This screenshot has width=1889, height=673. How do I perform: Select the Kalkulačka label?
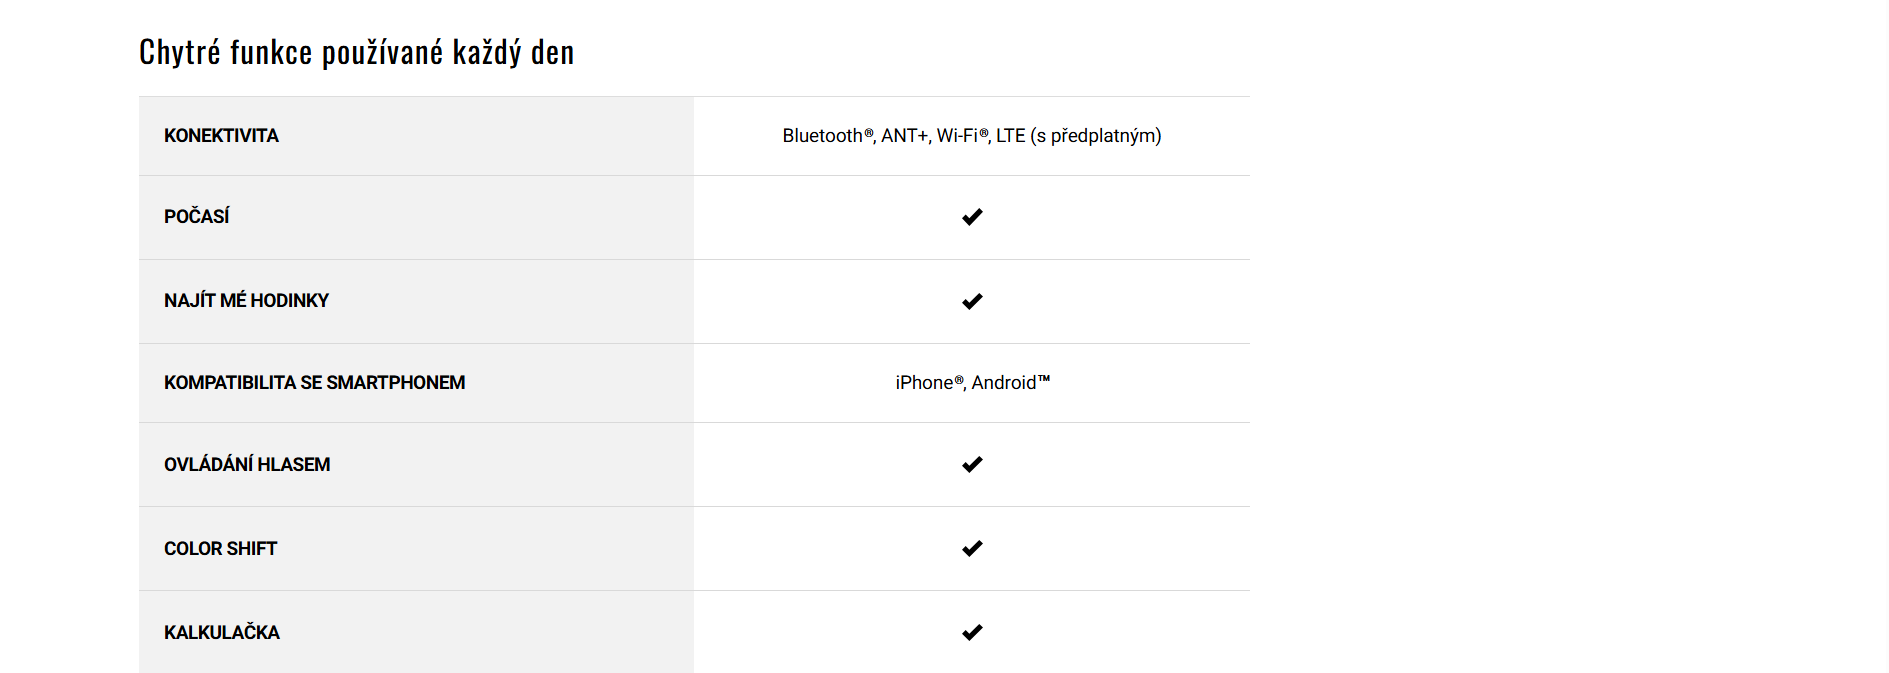(x=222, y=633)
